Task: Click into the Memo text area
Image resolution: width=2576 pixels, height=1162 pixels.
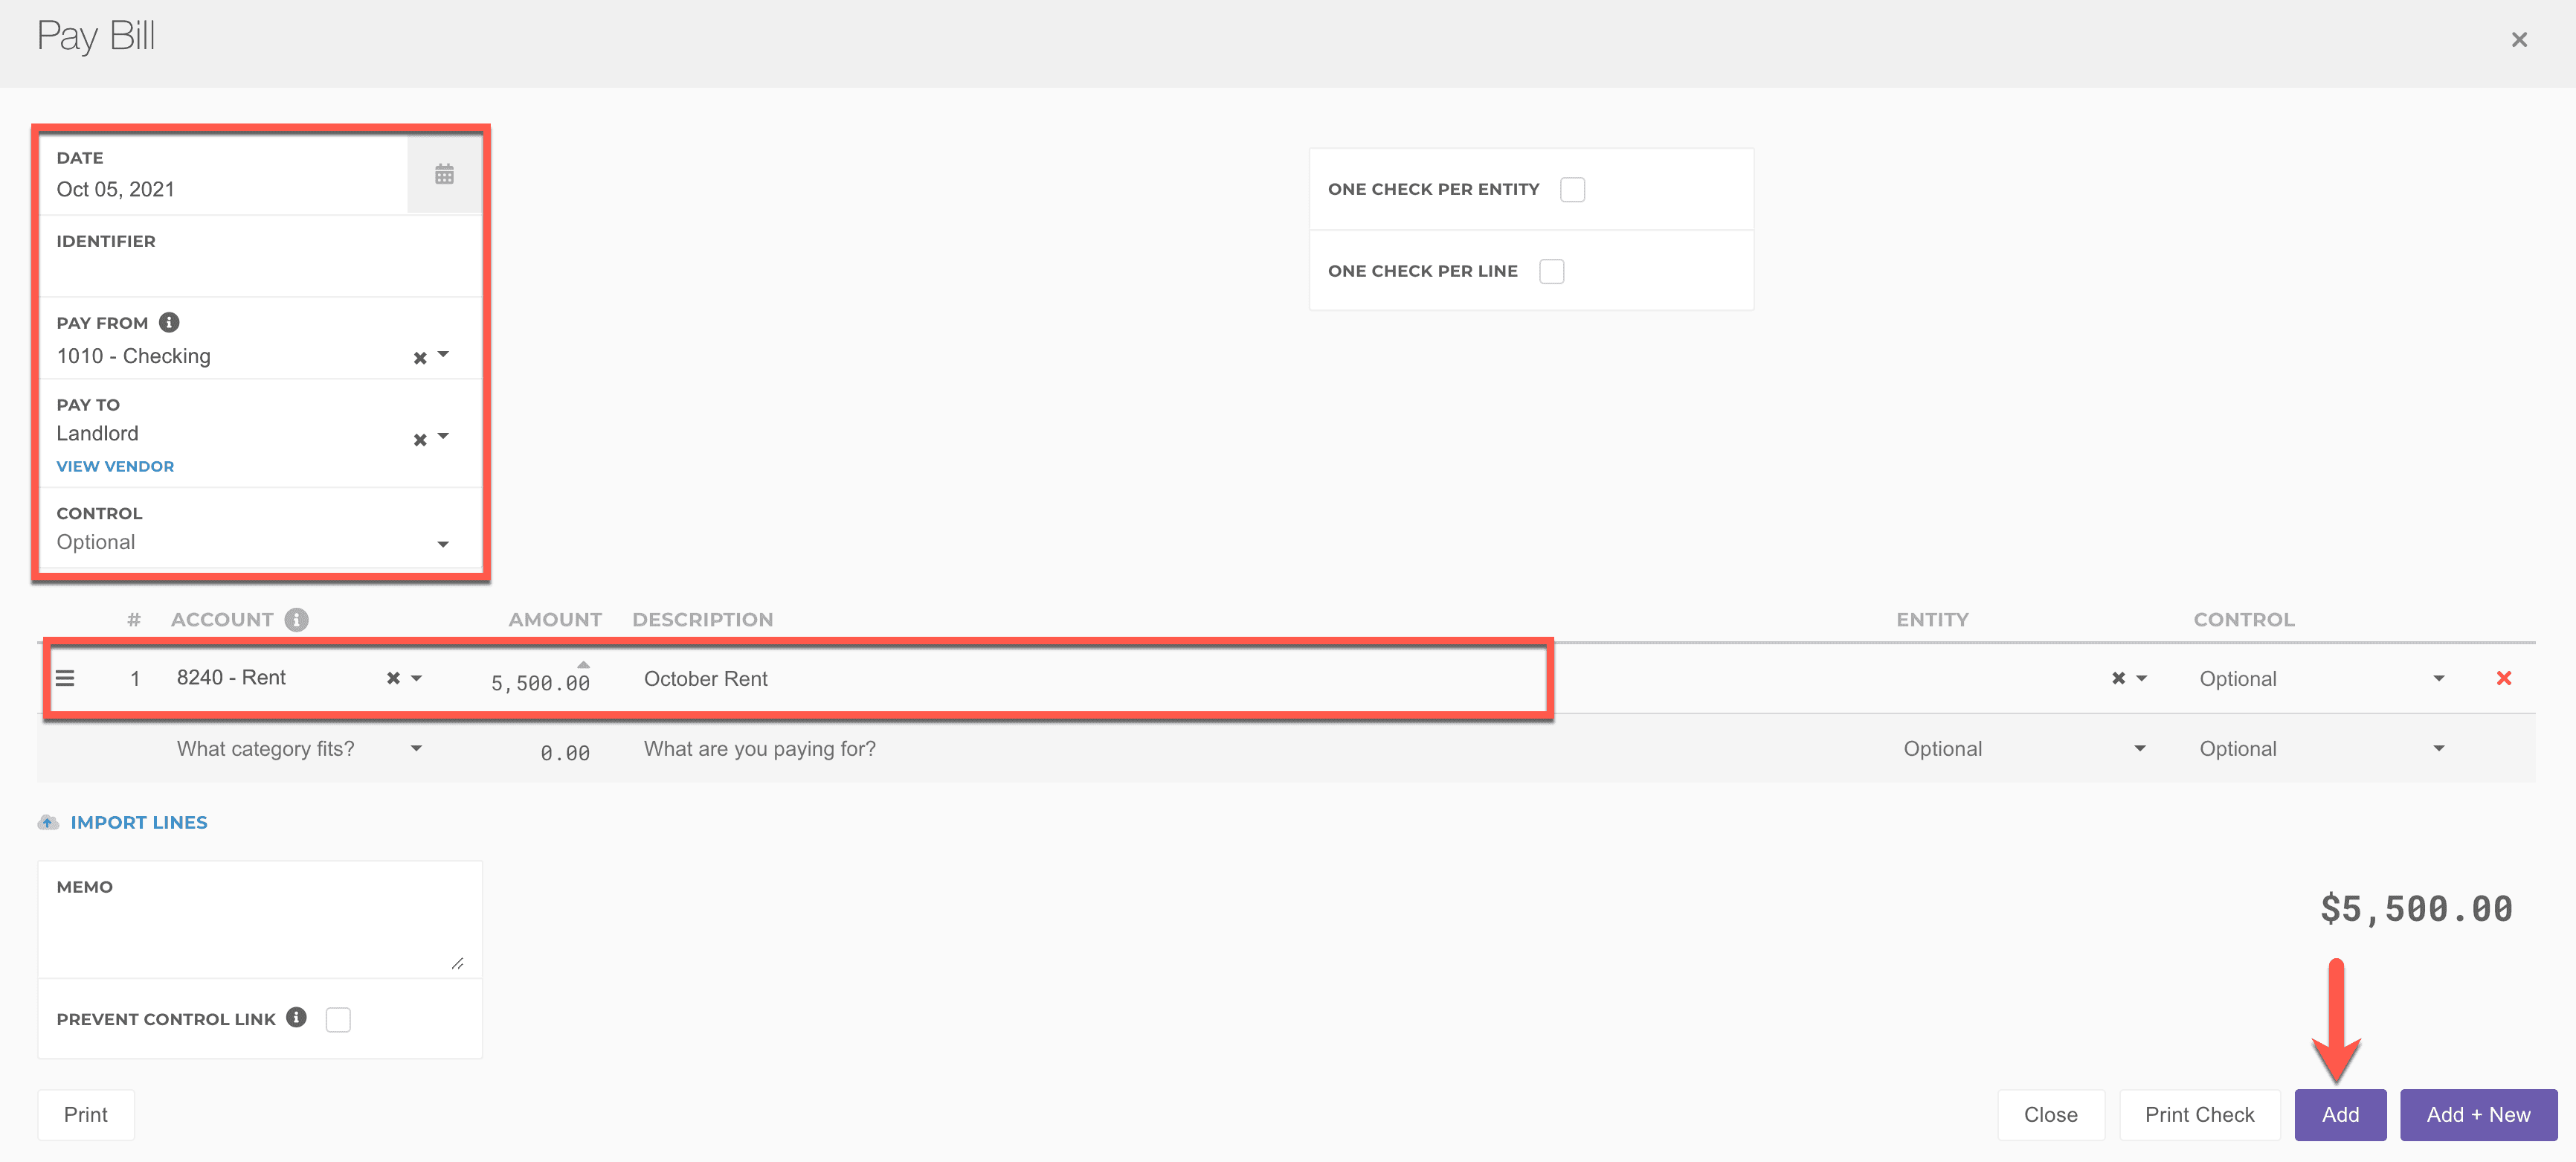Action: click(260, 935)
